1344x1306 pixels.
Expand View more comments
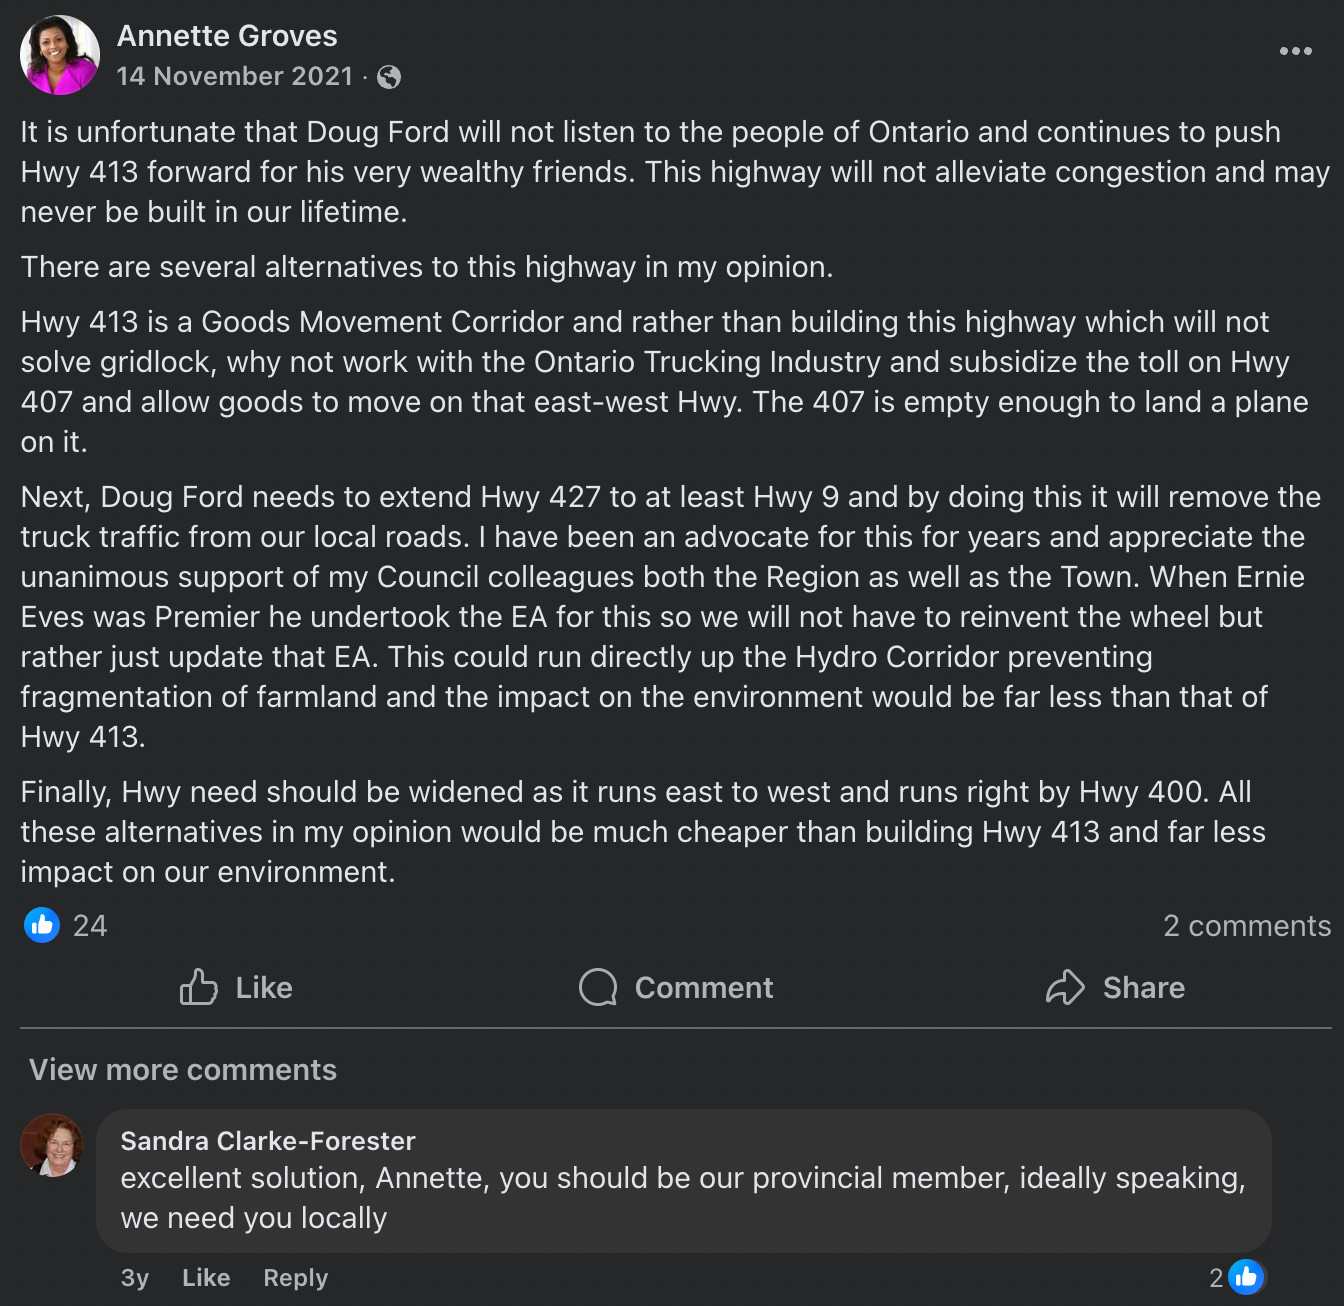(x=183, y=1070)
